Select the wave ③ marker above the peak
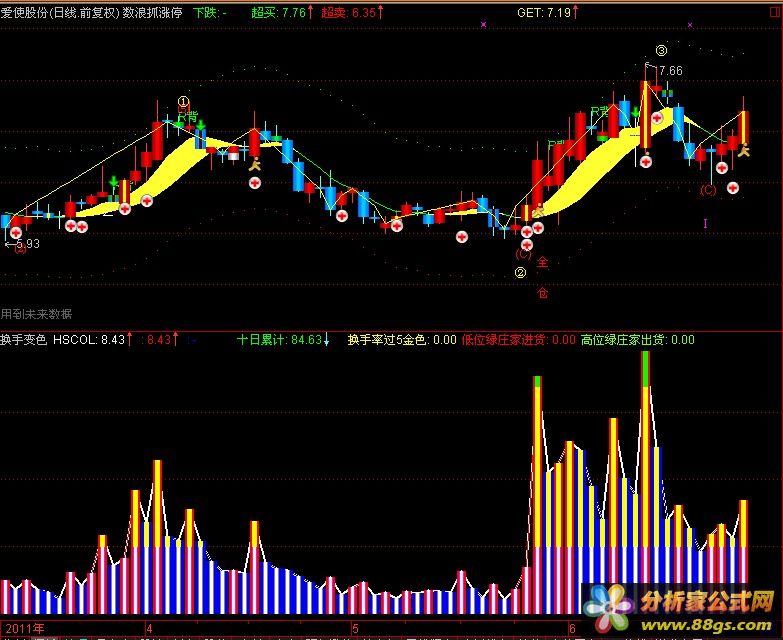 click(661, 50)
